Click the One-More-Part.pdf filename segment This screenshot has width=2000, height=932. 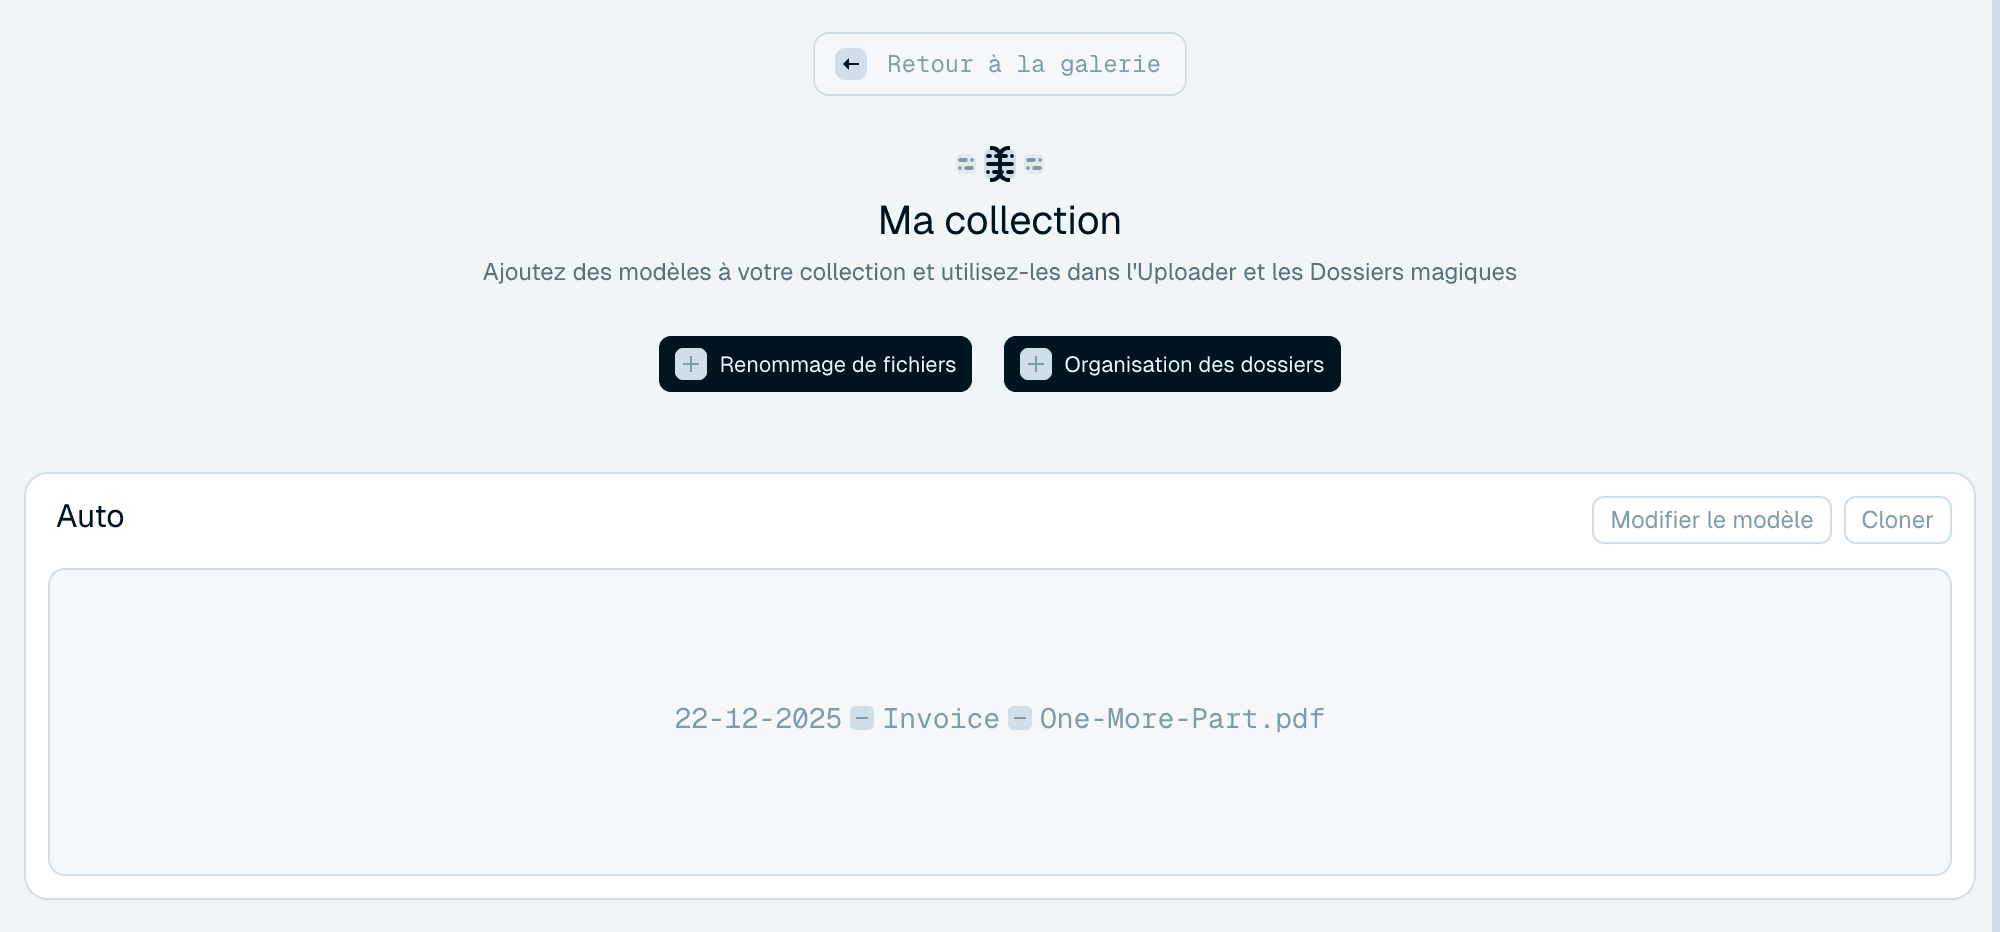click(1182, 718)
